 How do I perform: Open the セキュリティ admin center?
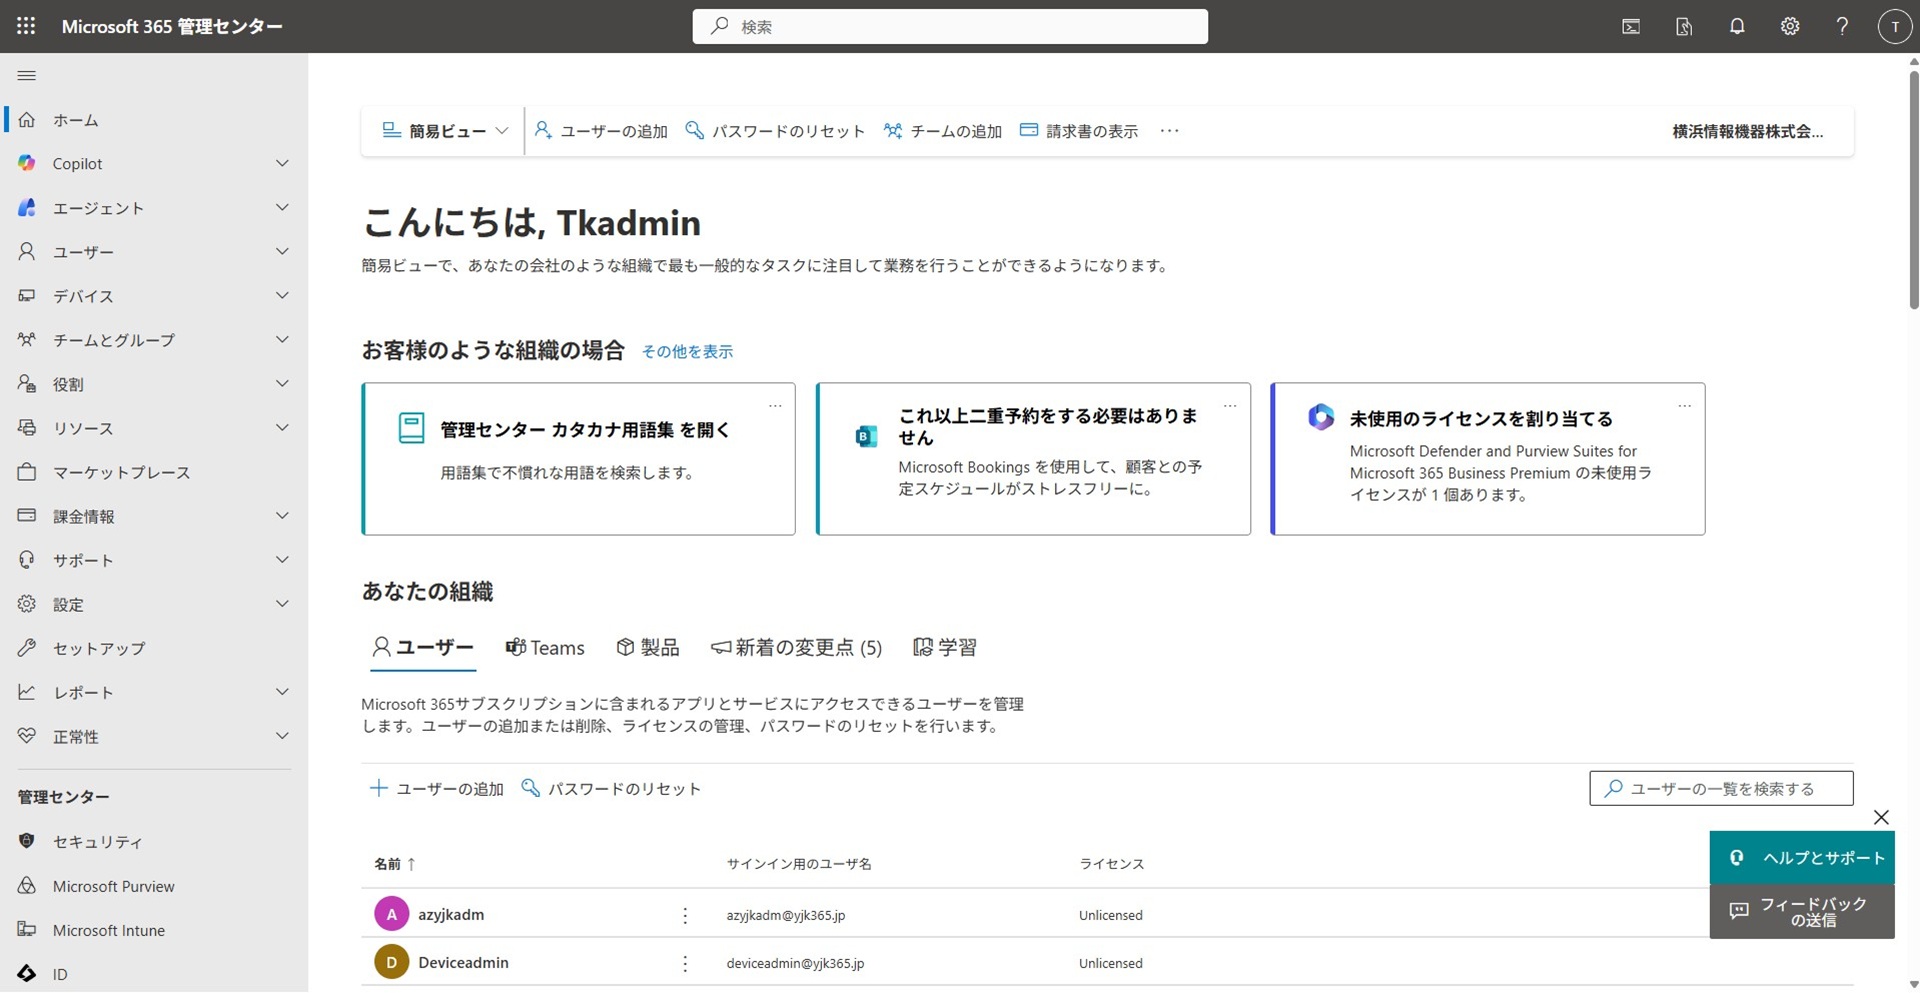click(97, 842)
